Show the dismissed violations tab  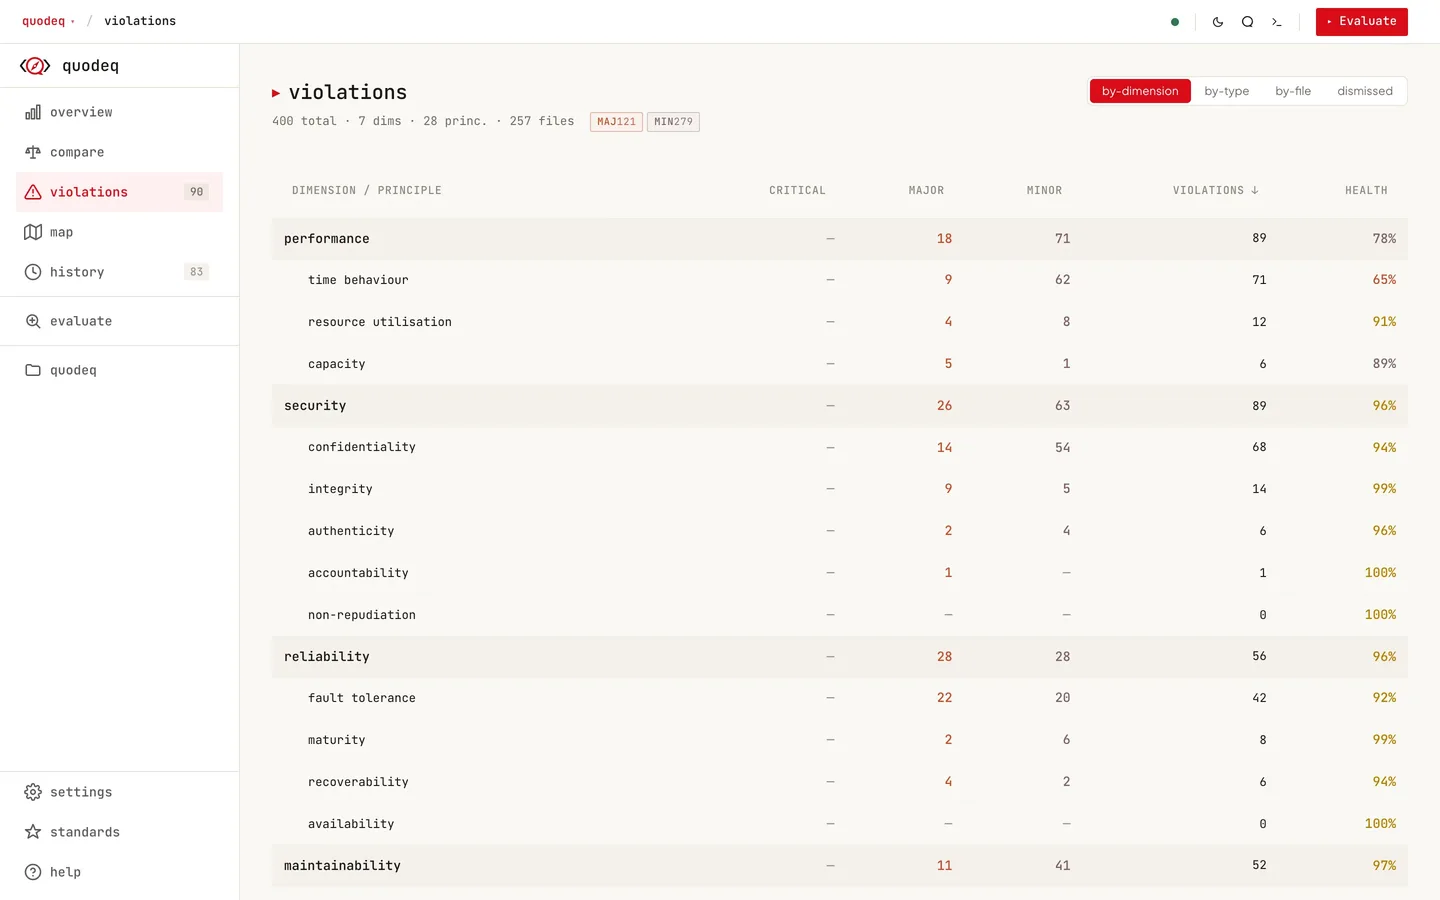pos(1365,91)
